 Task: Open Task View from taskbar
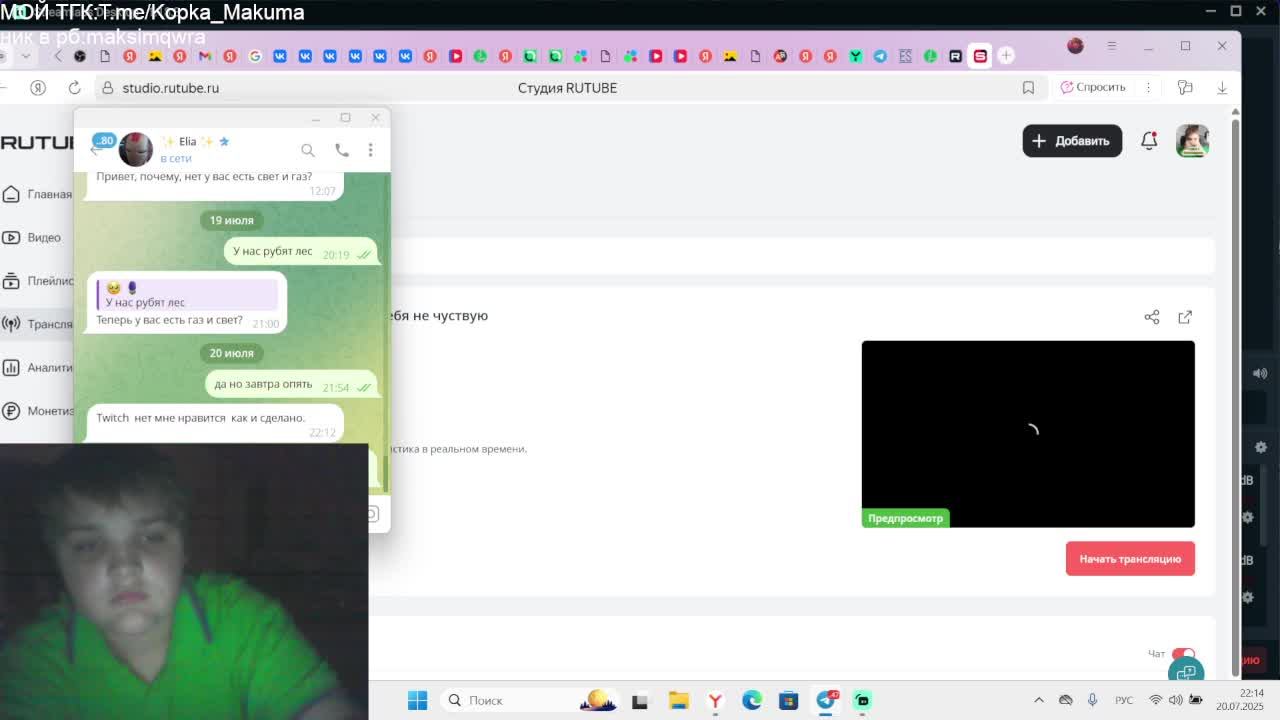pos(640,700)
